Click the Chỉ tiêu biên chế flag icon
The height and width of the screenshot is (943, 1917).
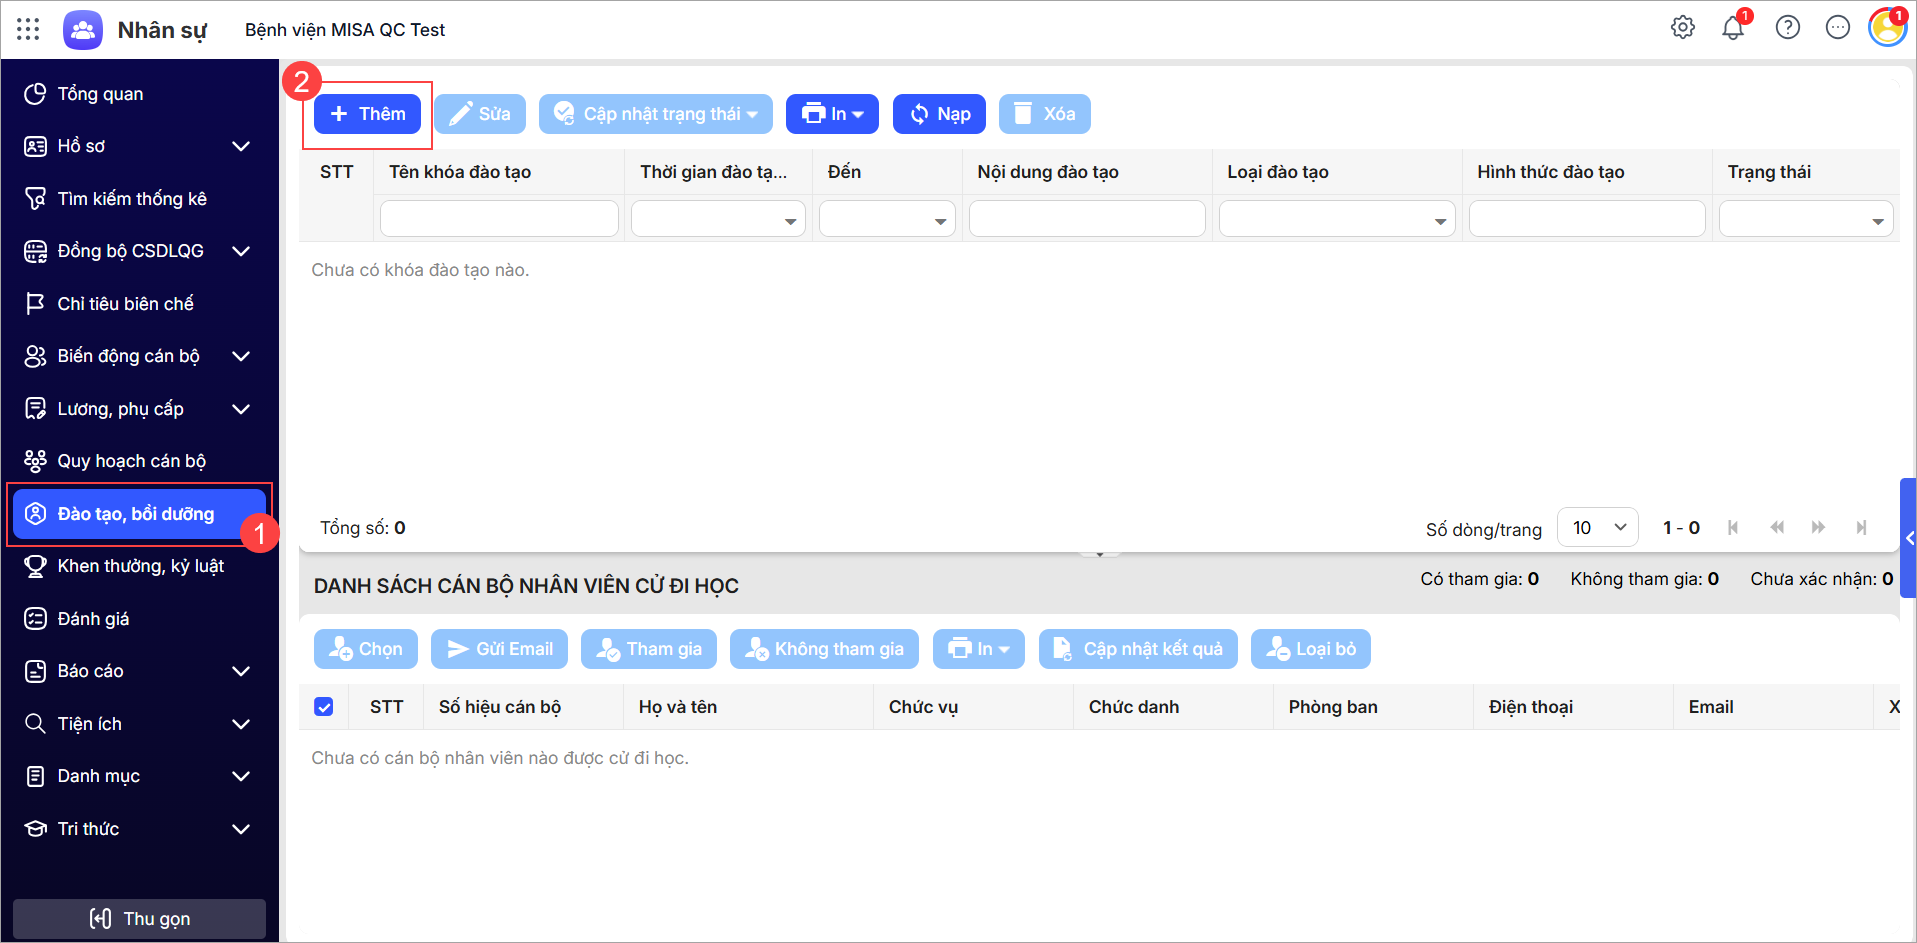pos(35,304)
